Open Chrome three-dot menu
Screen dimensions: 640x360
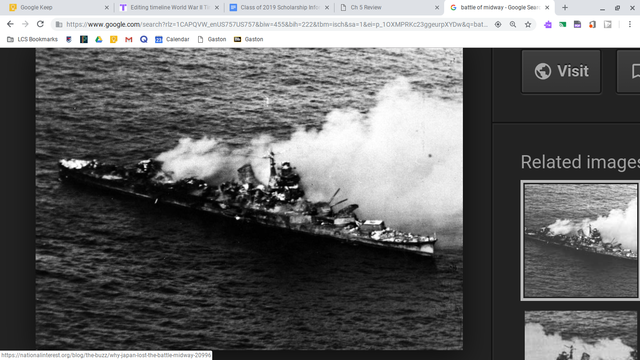coord(630,24)
